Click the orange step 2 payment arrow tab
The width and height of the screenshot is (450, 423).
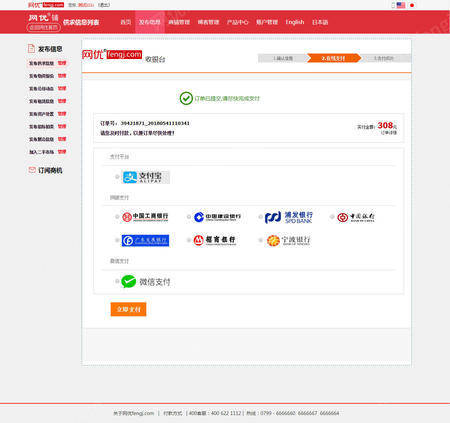[334, 58]
